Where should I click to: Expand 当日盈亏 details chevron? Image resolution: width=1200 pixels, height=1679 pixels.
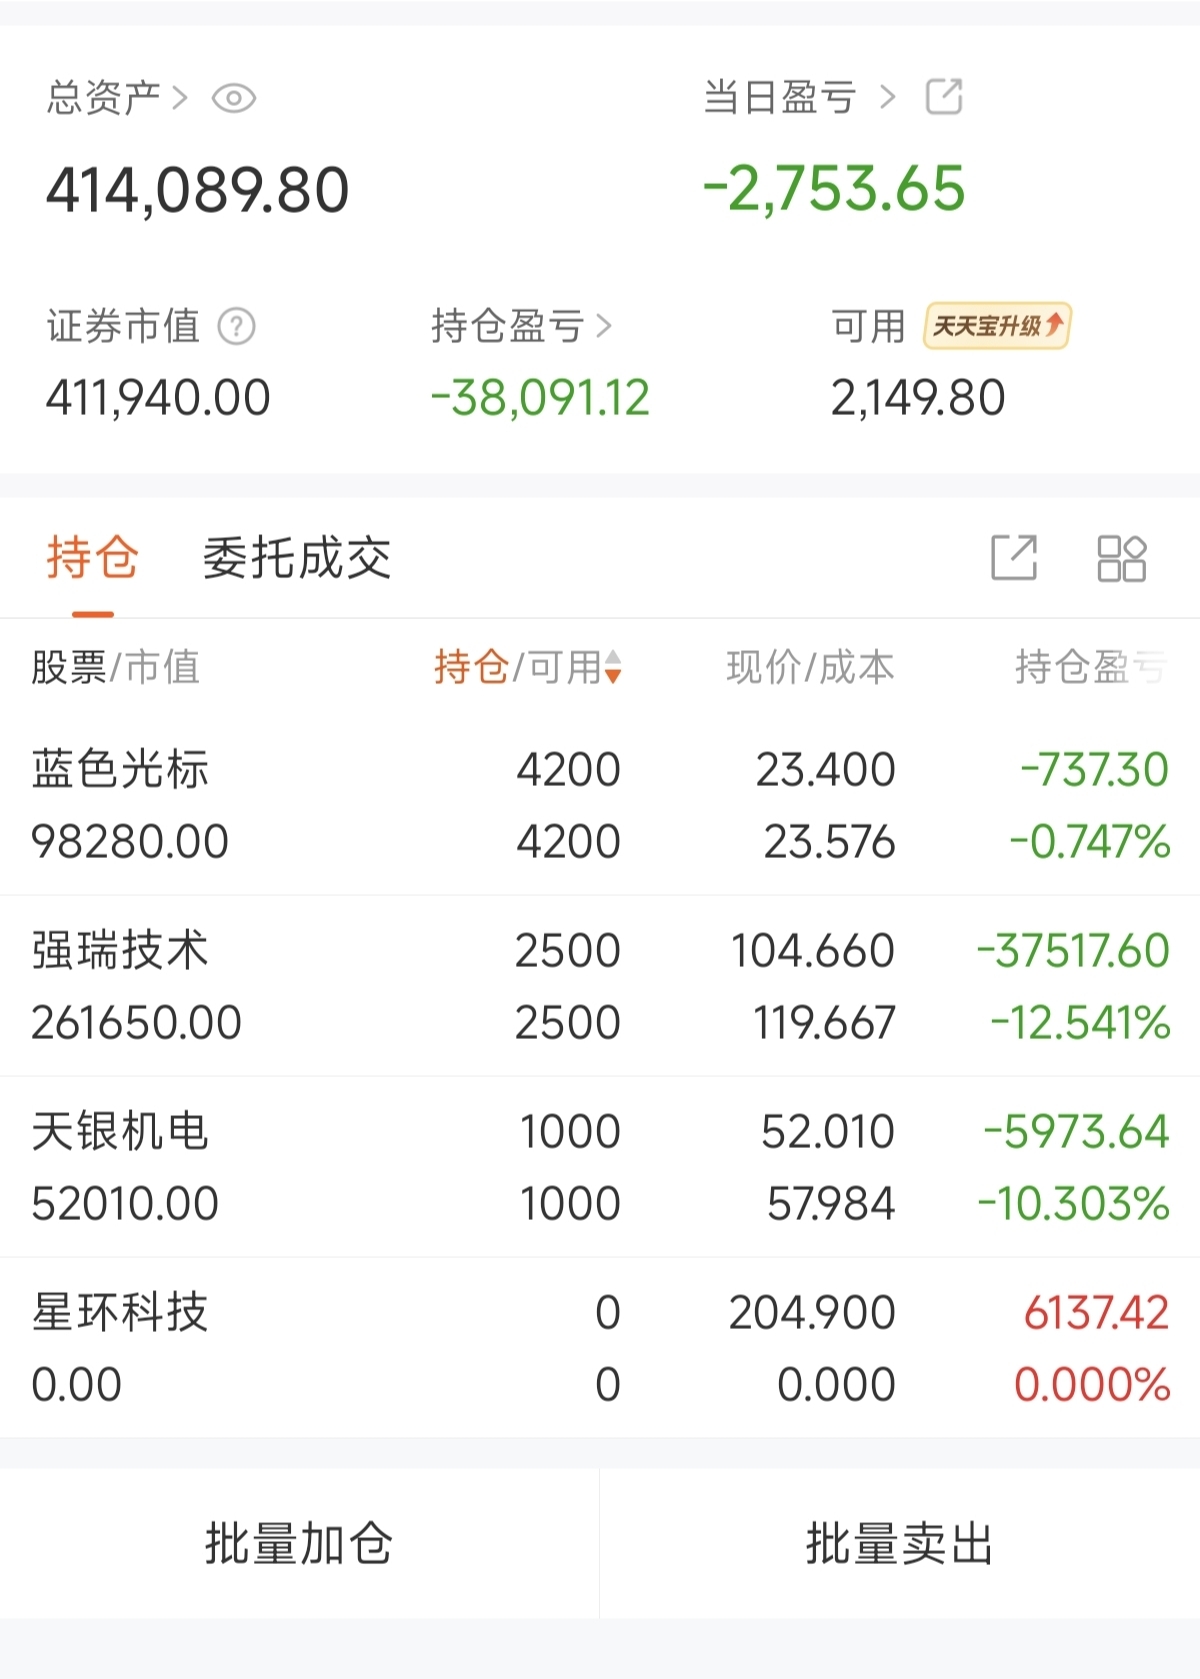(887, 98)
